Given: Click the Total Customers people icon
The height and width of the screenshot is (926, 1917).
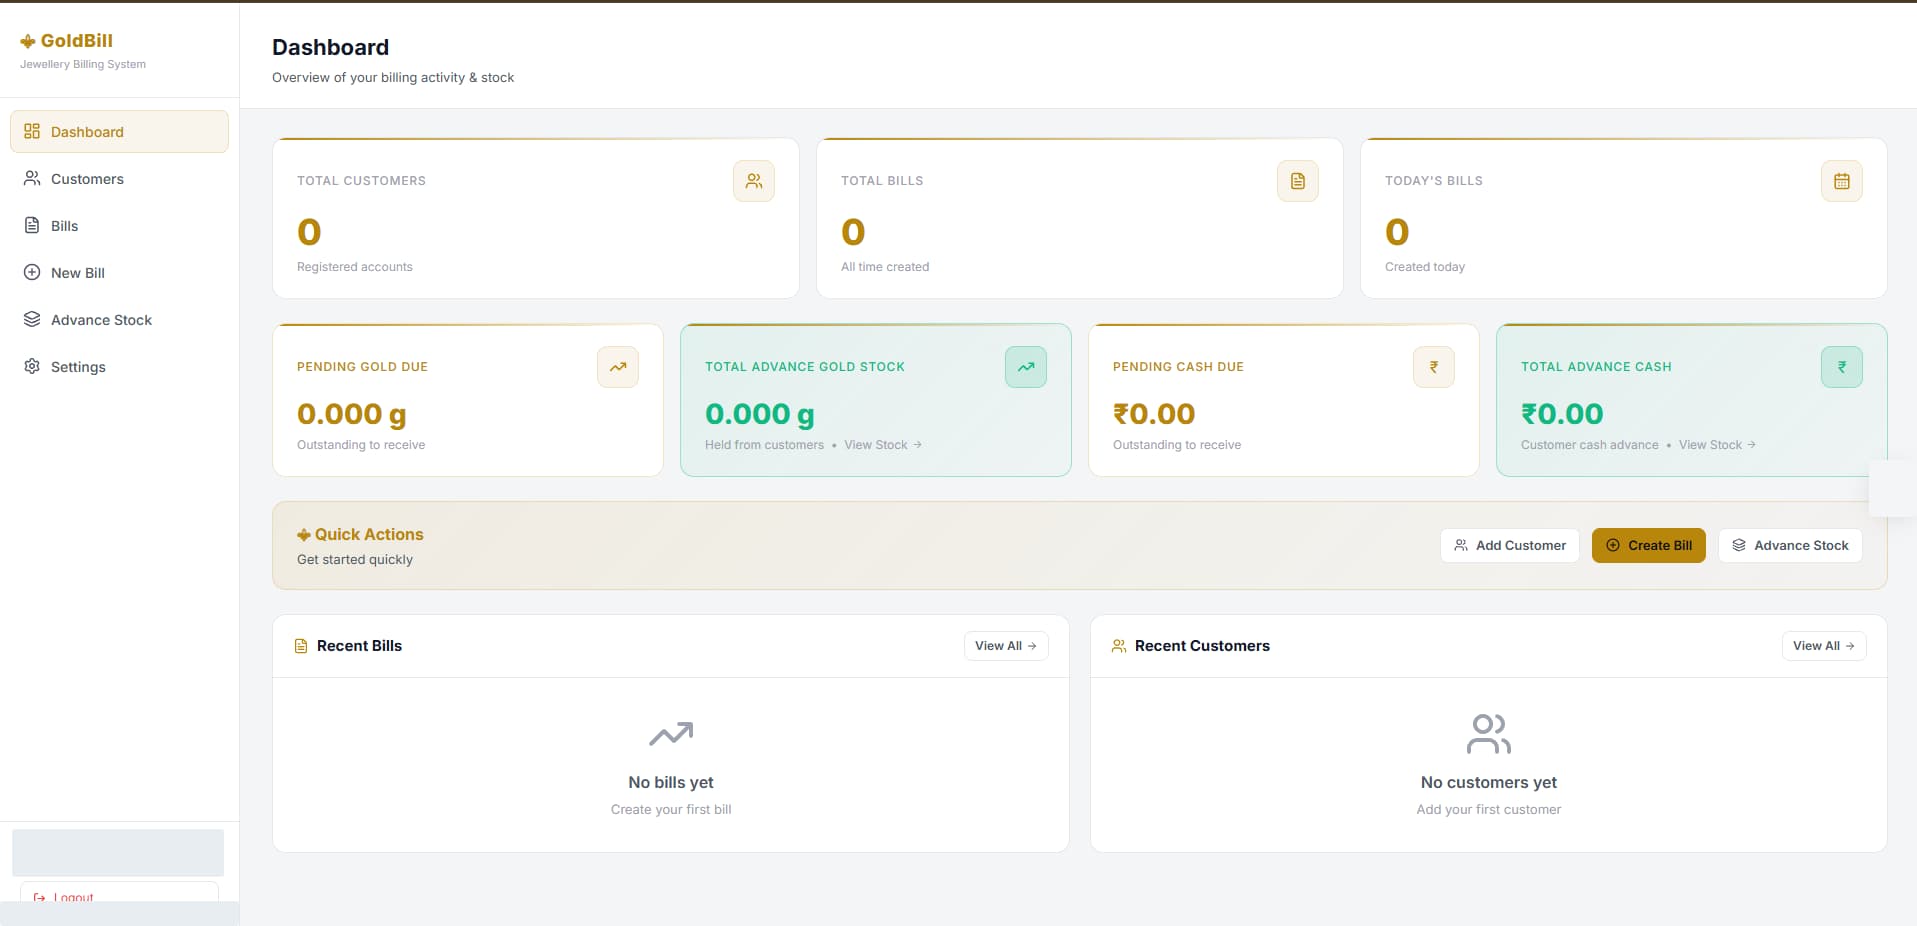Looking at the screenshot, I should (754, 181).
